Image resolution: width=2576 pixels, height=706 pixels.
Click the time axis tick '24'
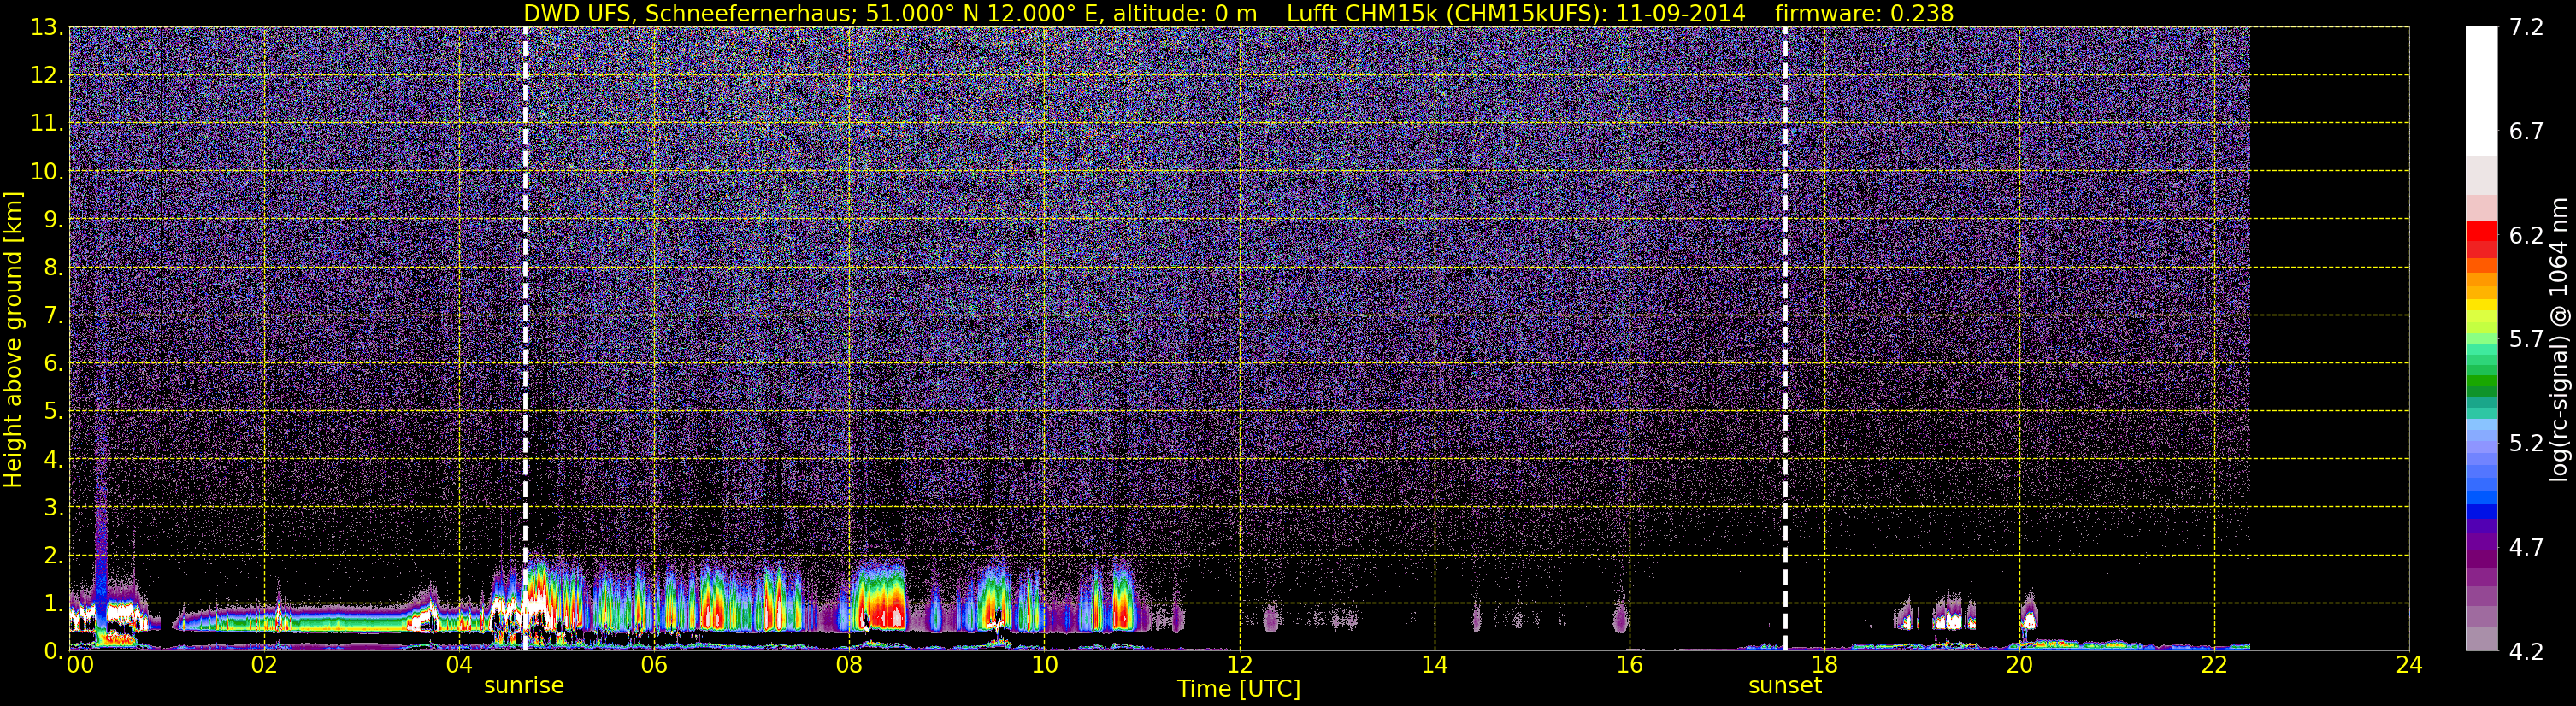pyautogui.click(x=2409, y=665)
